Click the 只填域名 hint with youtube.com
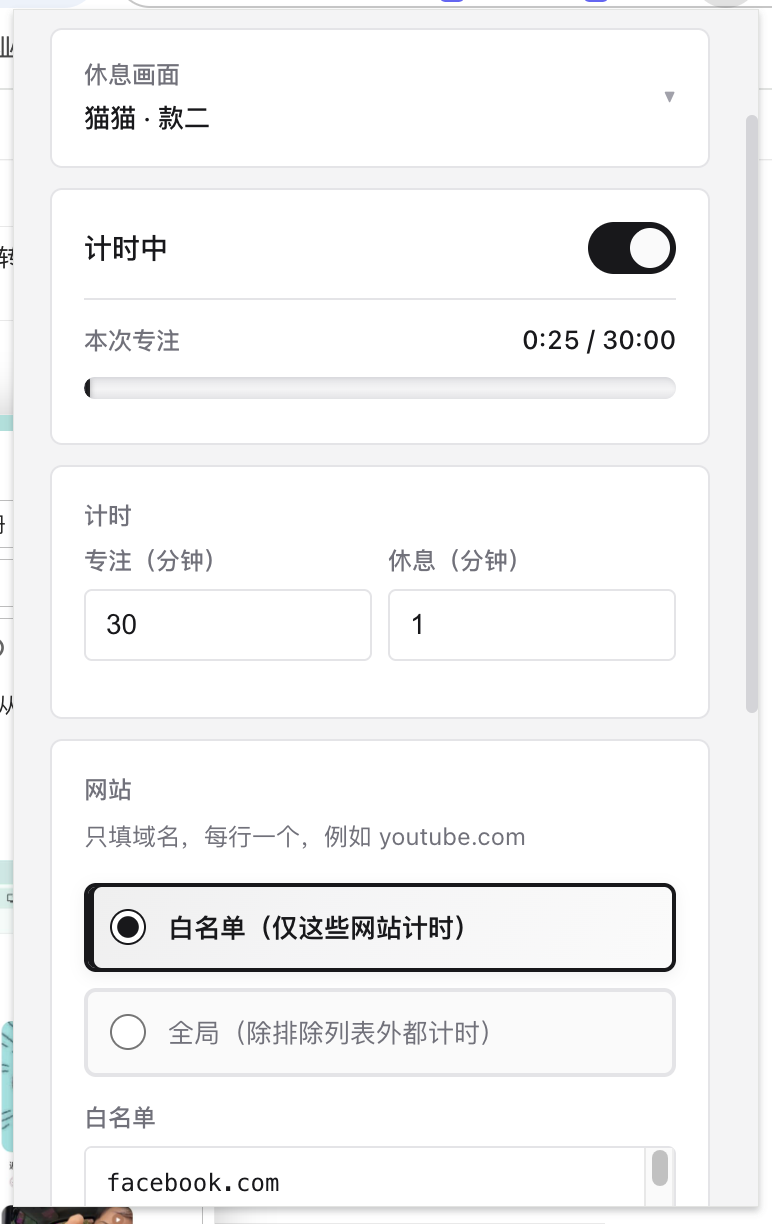This screenshot has height=1224, width=772. 305,837
